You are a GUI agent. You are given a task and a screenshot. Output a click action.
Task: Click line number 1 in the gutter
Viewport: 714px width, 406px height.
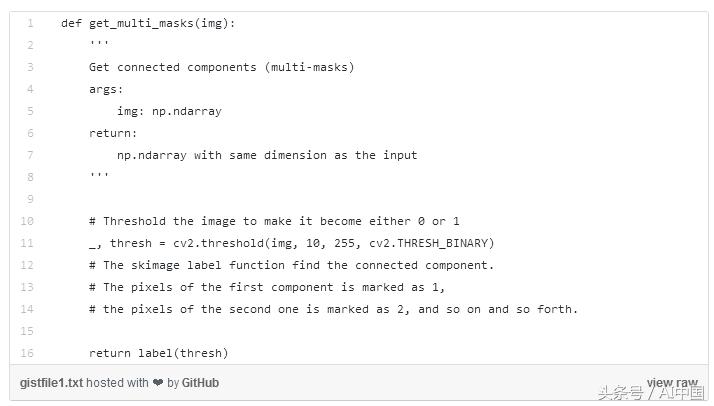(30, 23)
